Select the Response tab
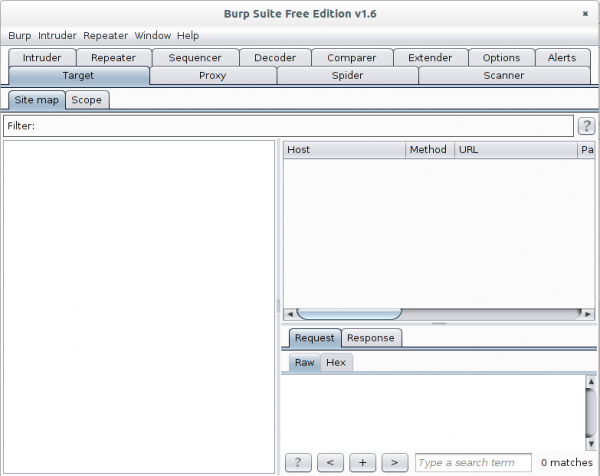Screen dimensions: 600x476 pos(371,338)
